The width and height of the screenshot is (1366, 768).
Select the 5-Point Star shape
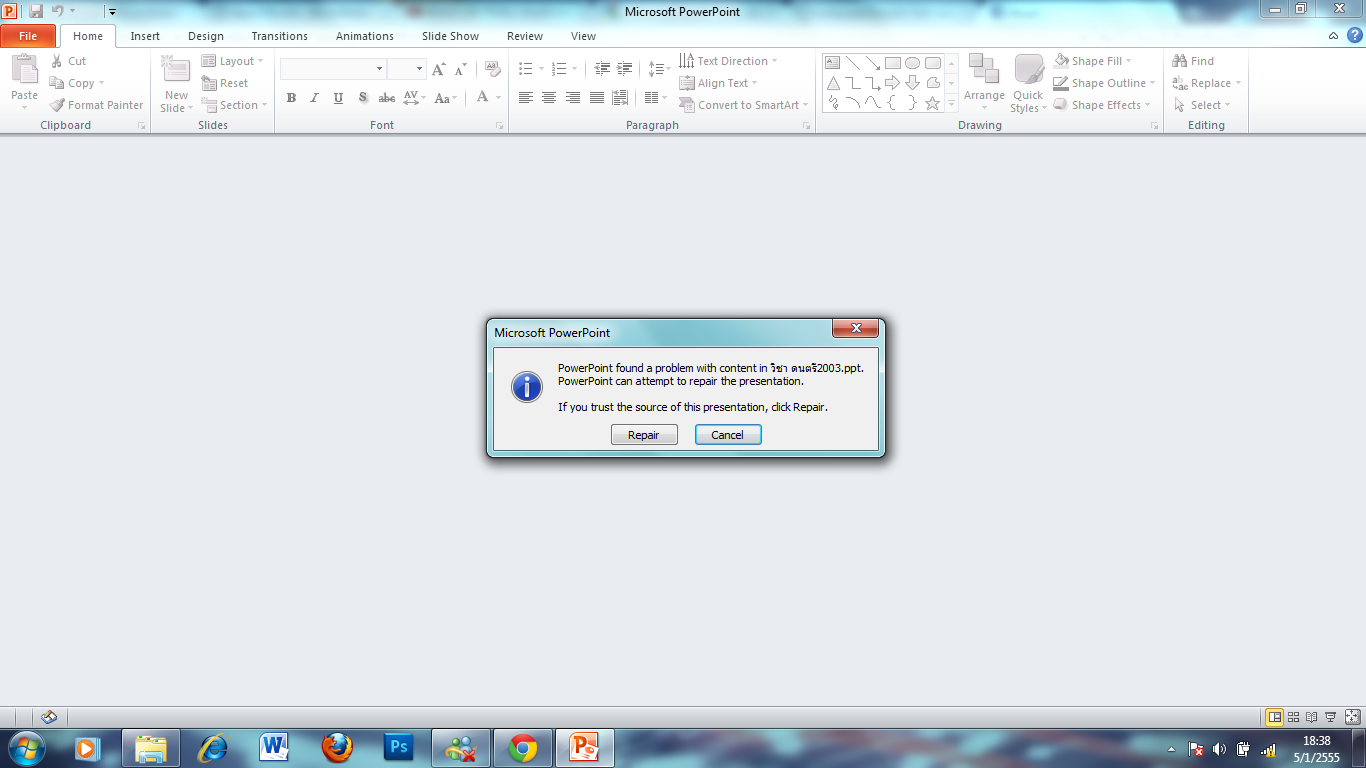pyautogui.click(x=933, y=103)
